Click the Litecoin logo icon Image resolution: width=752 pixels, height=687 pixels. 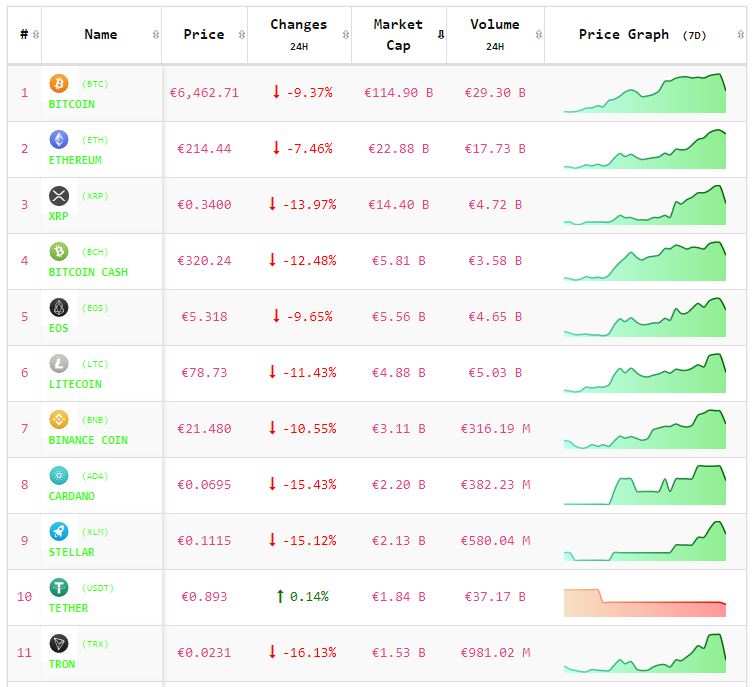[x=59, y=364]
